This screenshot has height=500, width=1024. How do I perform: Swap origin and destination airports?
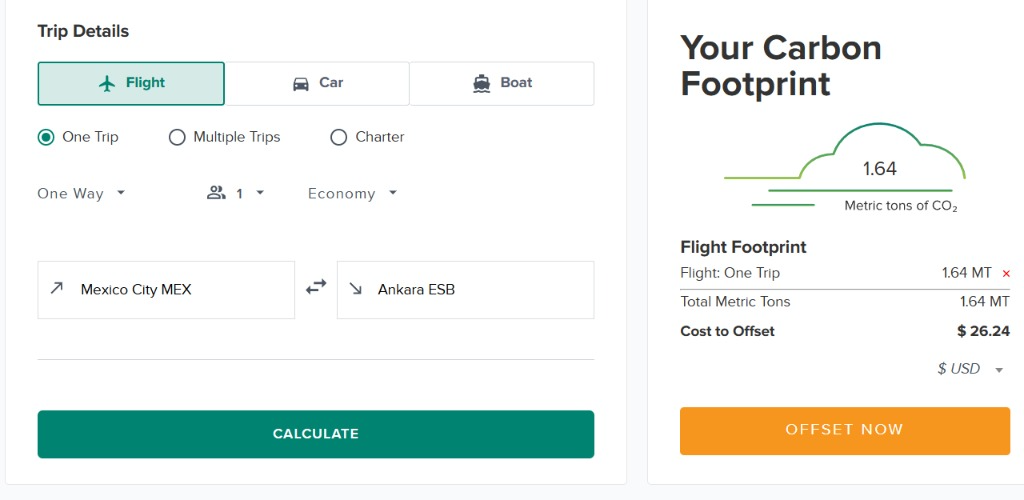(316, 287)
